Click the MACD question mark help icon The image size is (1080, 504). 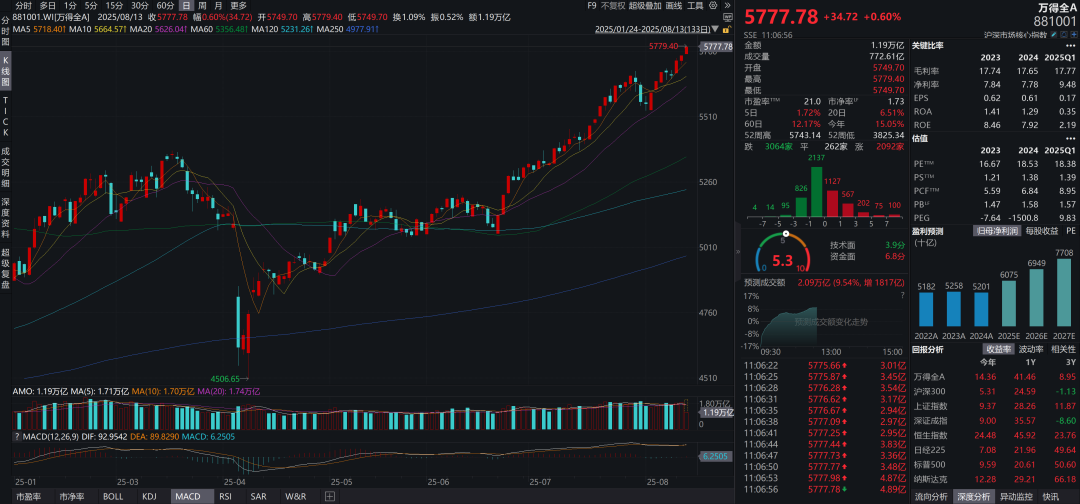coord(17,437)
